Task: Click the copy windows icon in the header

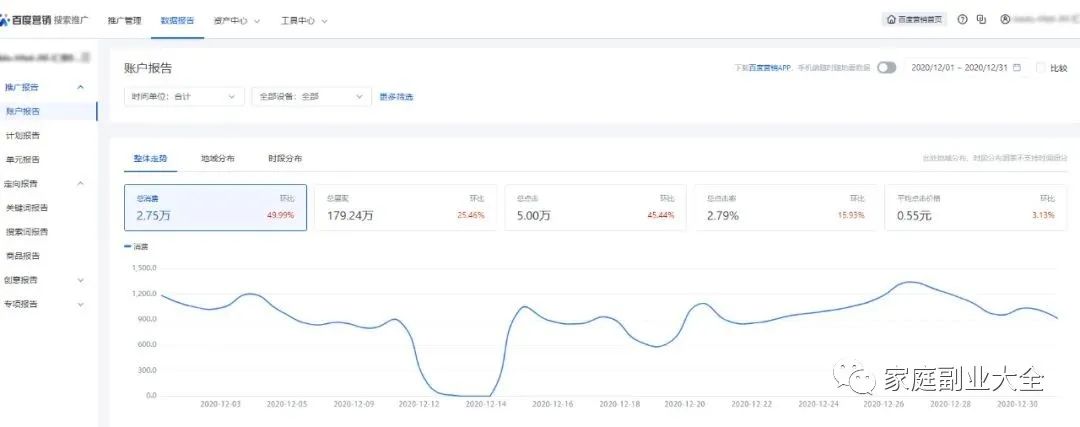Action: 981,20
